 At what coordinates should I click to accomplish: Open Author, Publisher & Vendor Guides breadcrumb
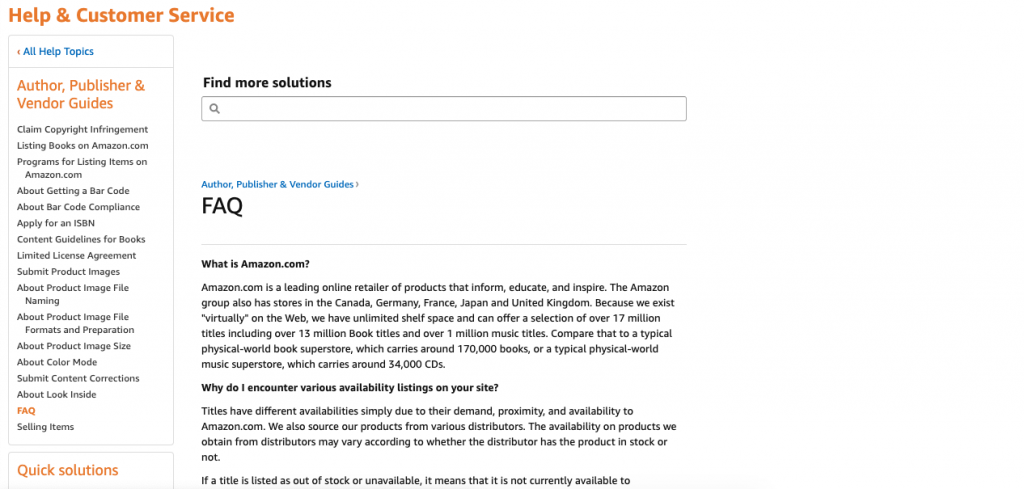[x=277, y=184]
